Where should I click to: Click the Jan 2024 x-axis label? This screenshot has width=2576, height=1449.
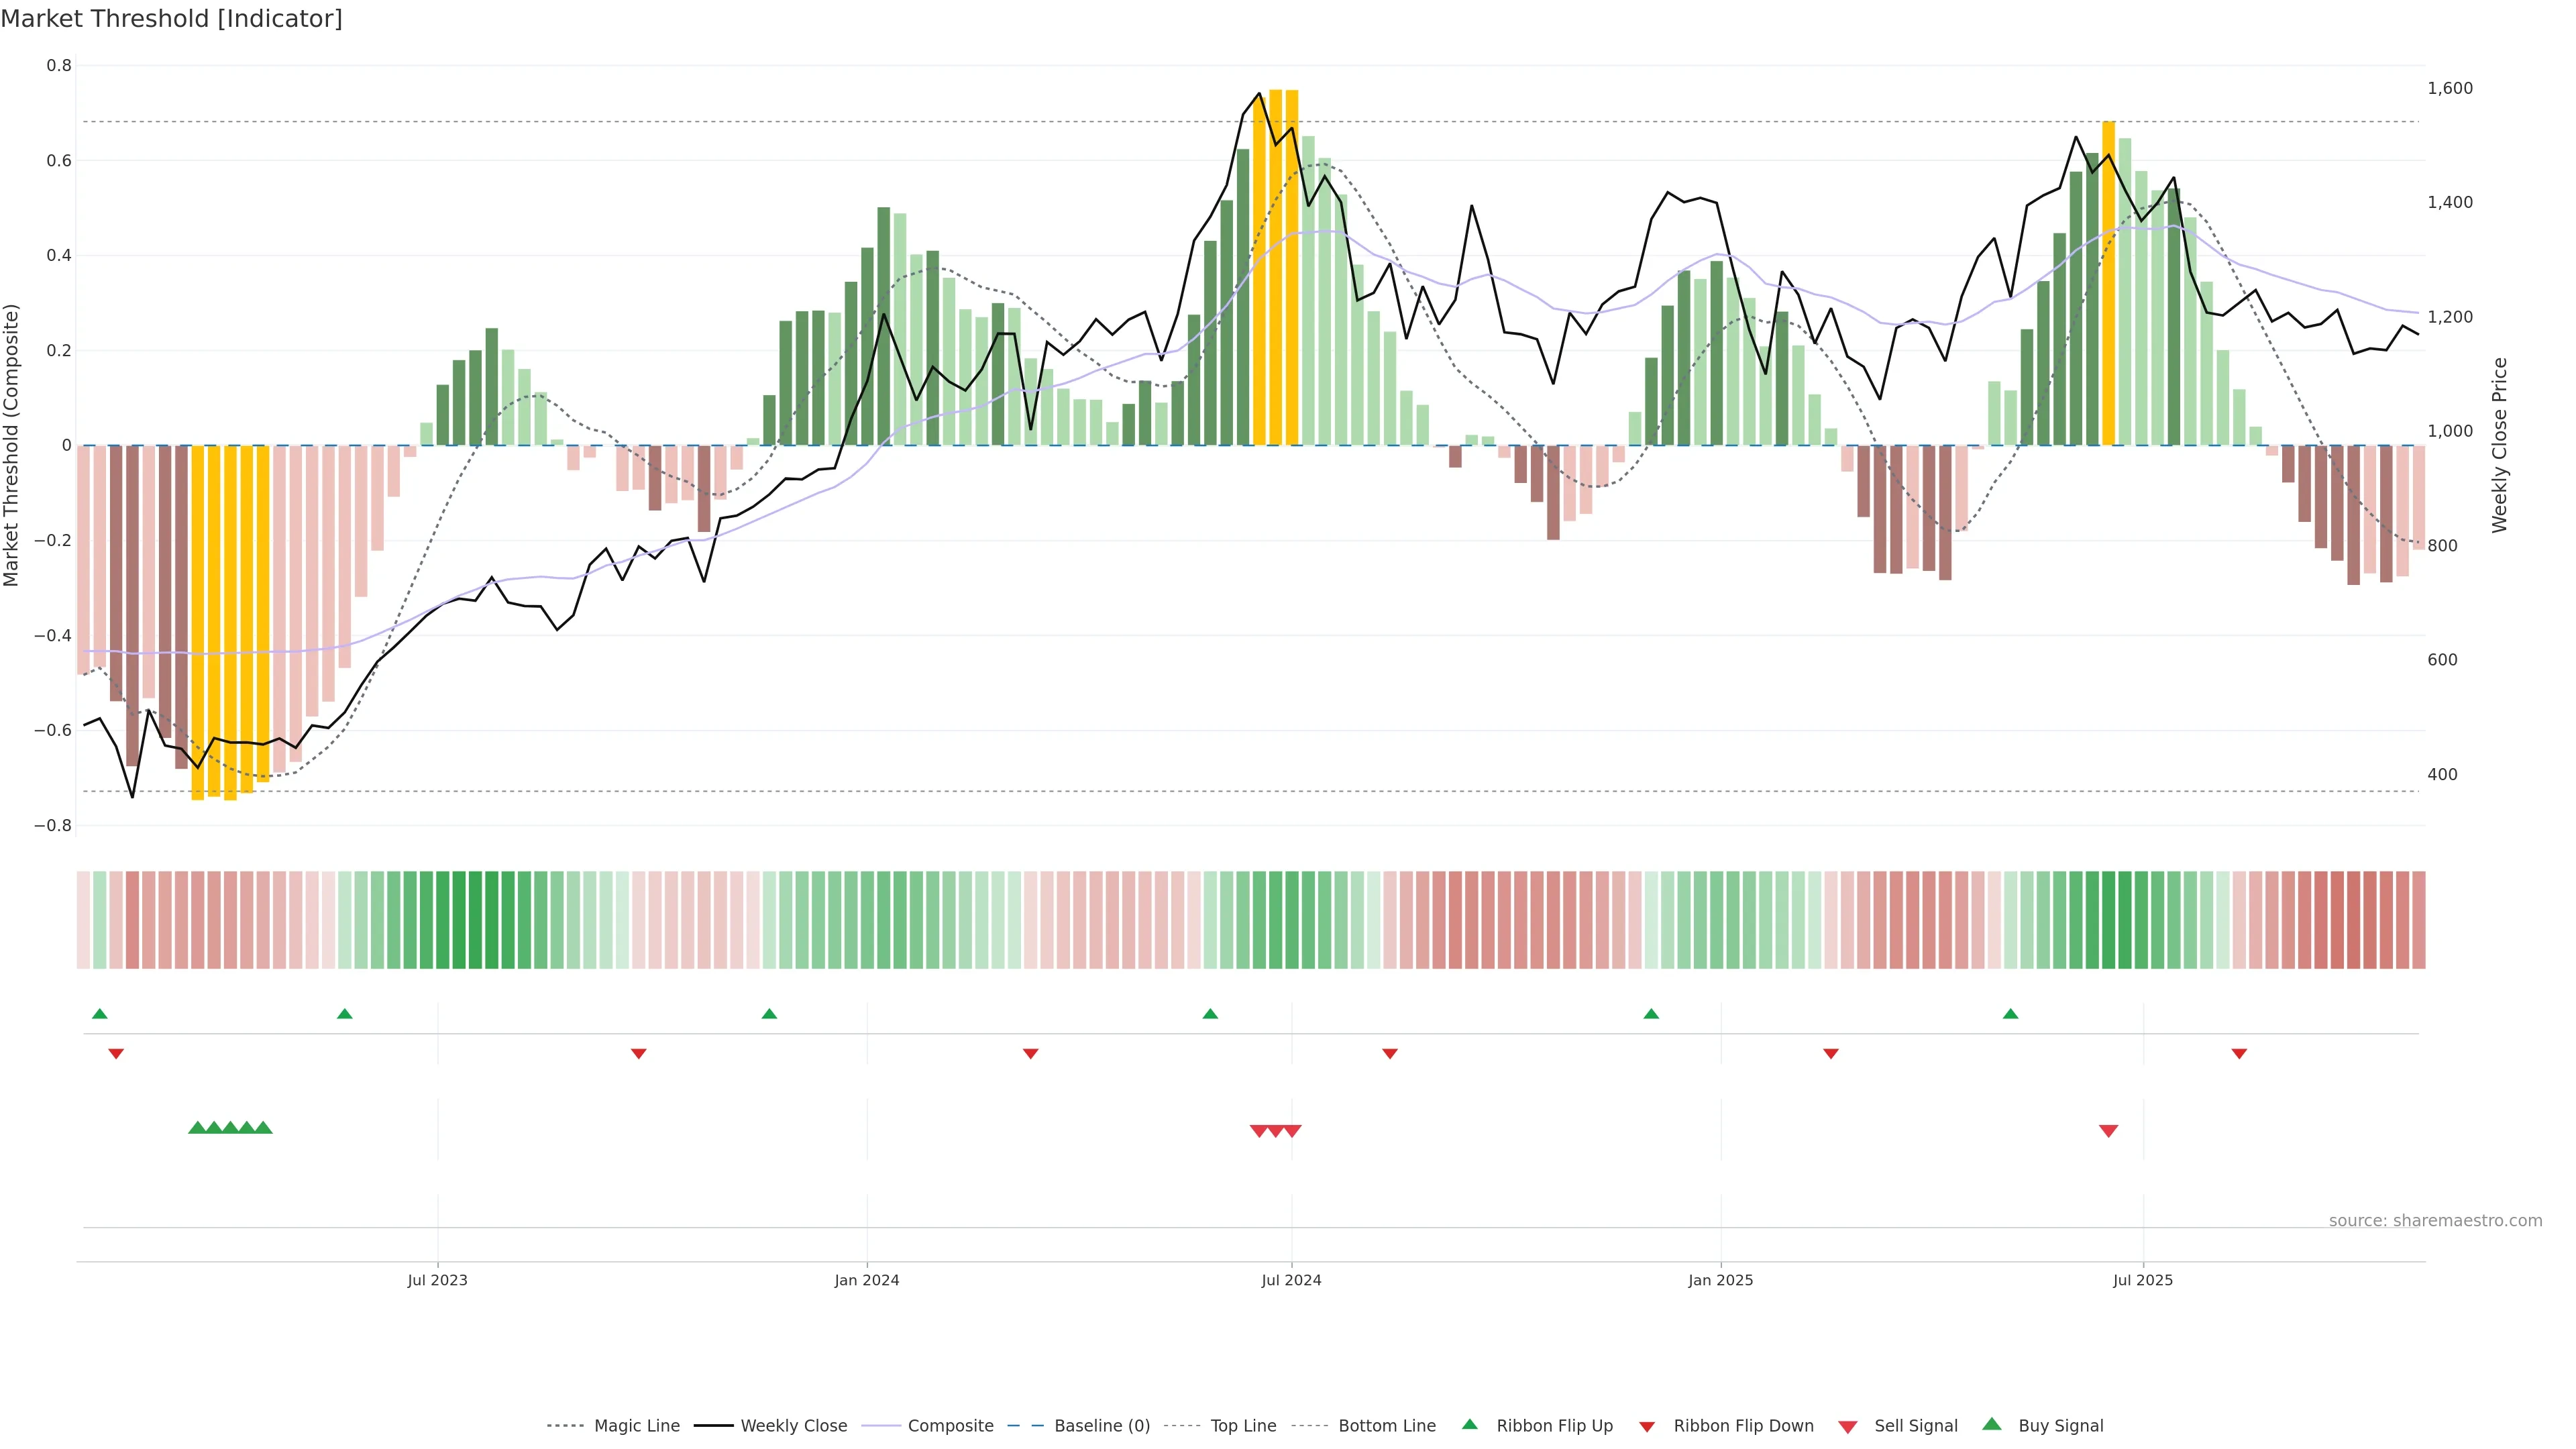point(866,1280)
